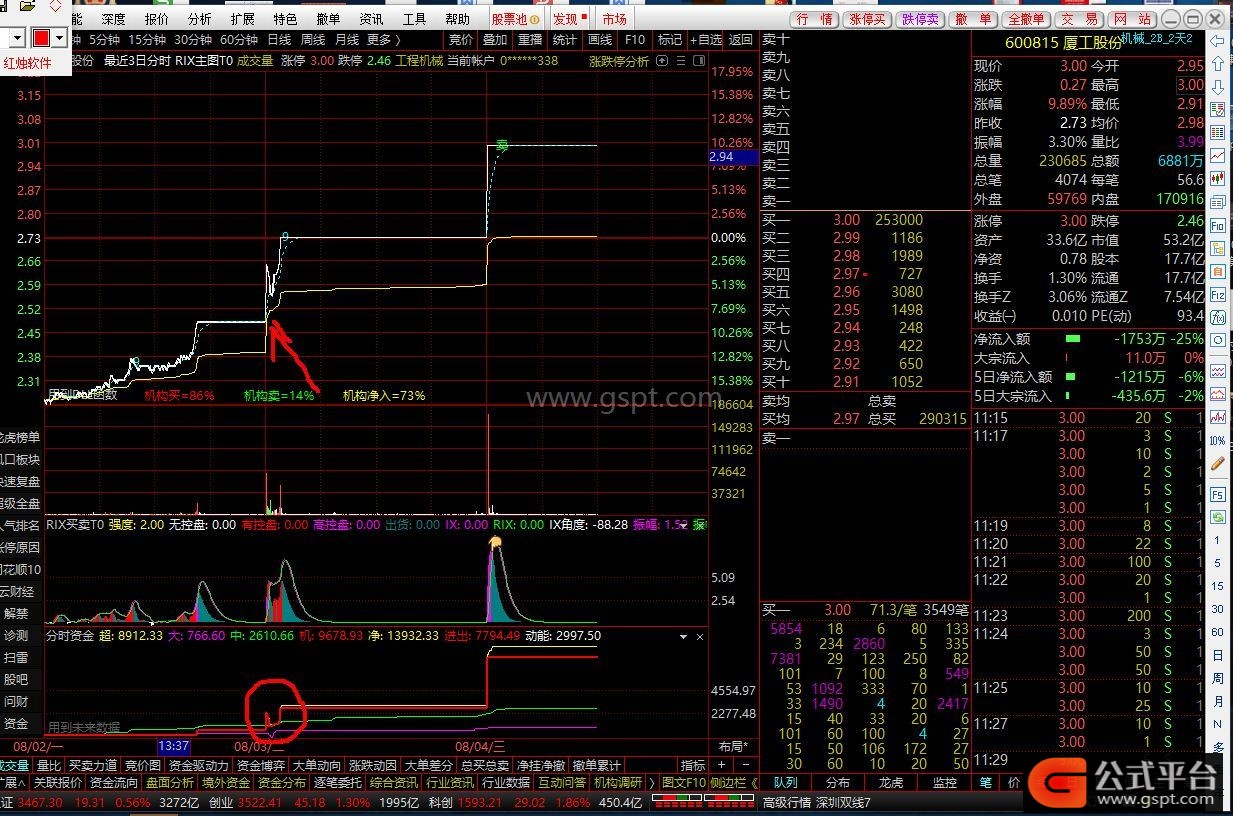Select the 竞价 toolbar button

(461, 40)
